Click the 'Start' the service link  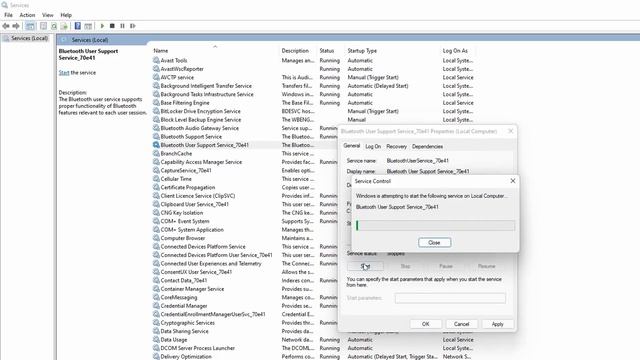64,73
